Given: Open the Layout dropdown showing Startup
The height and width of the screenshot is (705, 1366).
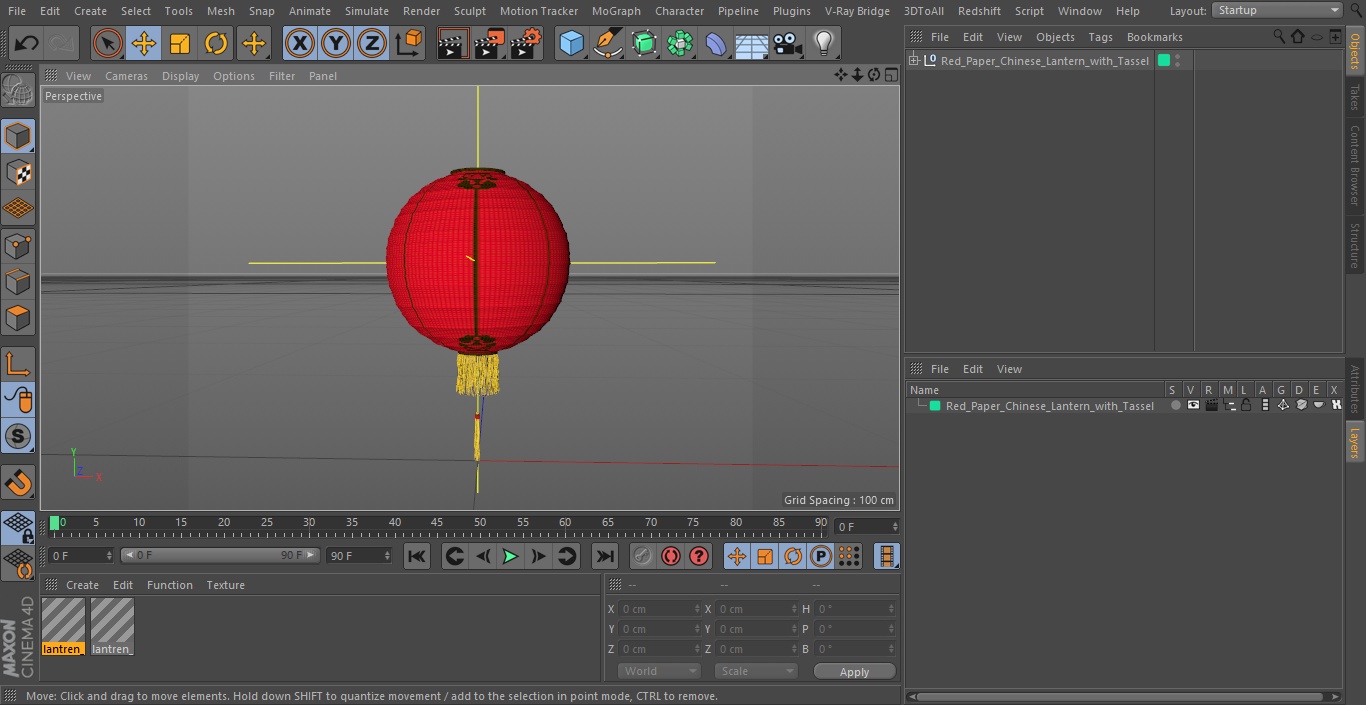Looking at the screenshot, I should [1277, 10].
